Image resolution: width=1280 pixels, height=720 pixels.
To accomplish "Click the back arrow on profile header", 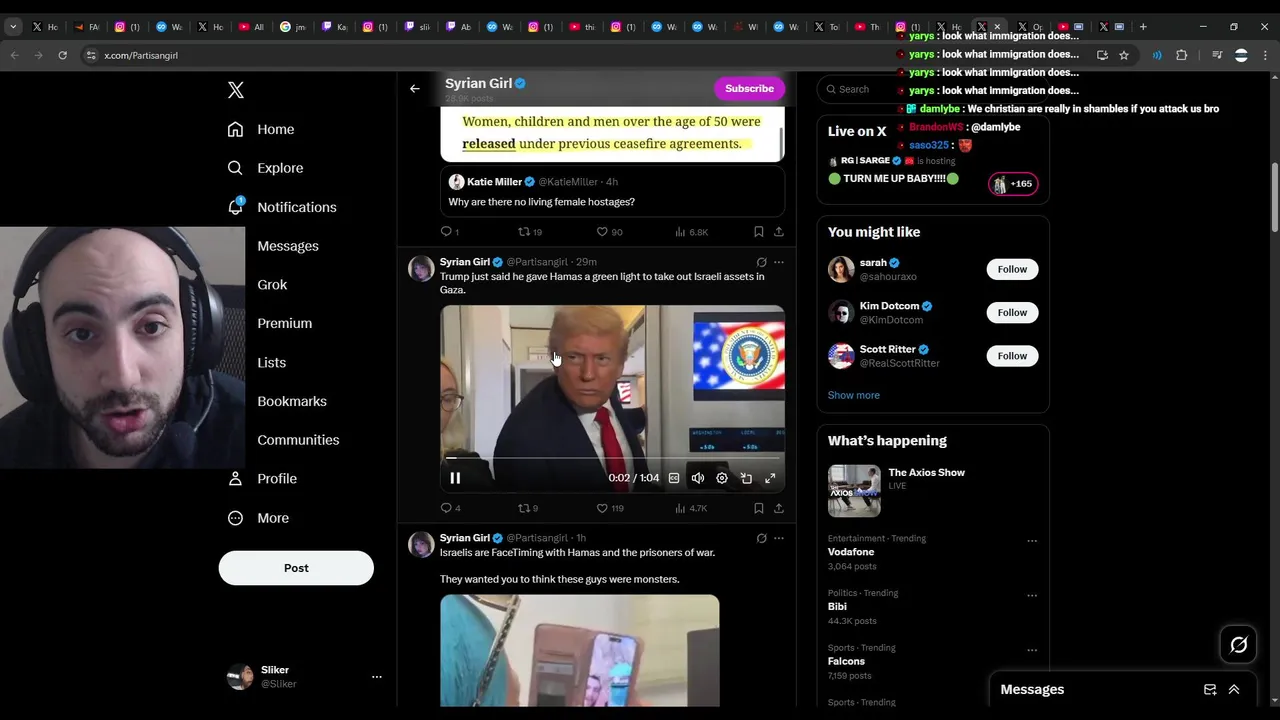I will [x=415, y=89].
